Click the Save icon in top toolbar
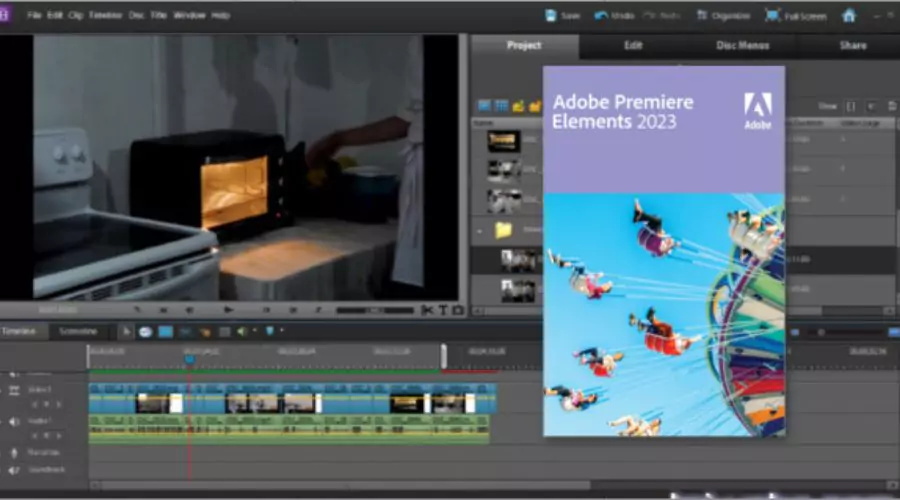The width and height of the screenshot is (900, 500). [550, 15]
